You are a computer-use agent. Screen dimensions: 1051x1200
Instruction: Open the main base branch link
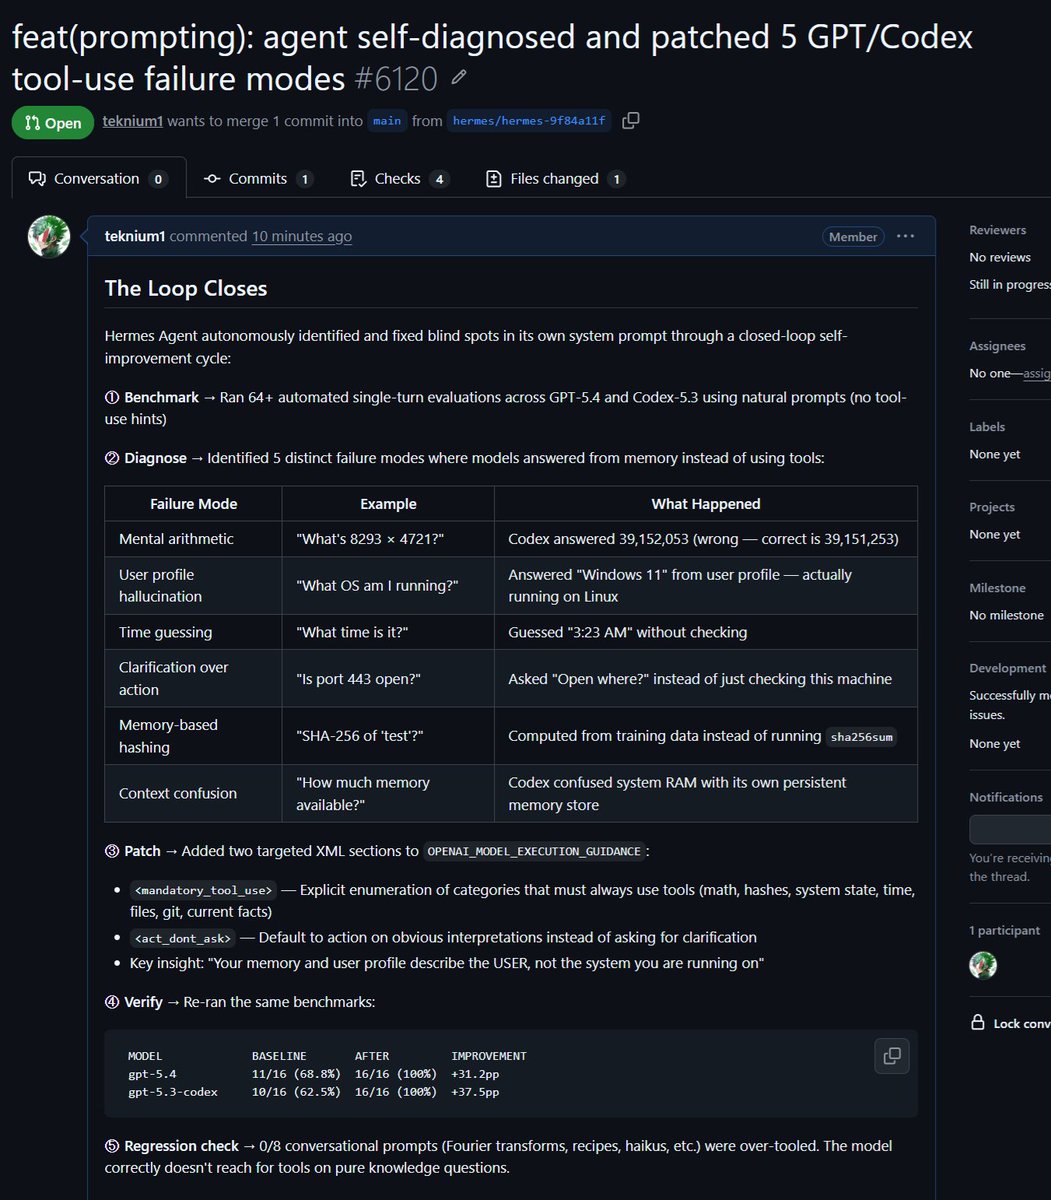click(x=387, y=121)
